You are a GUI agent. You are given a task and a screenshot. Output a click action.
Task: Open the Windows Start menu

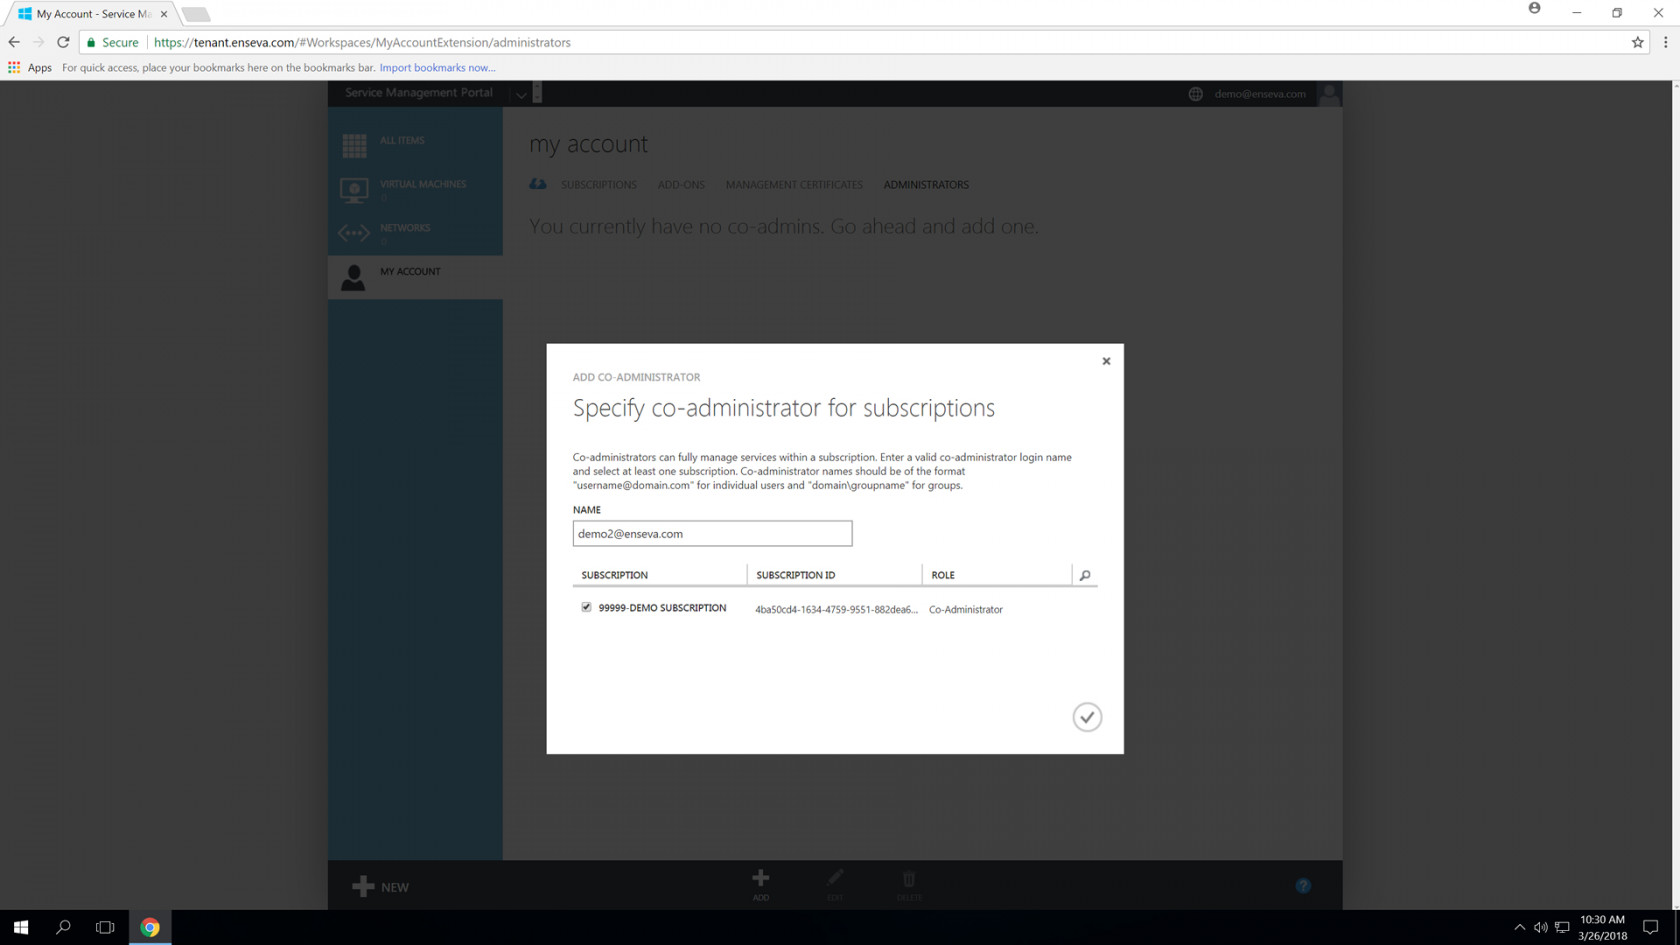pyautogui.click(x=21, y=927)
